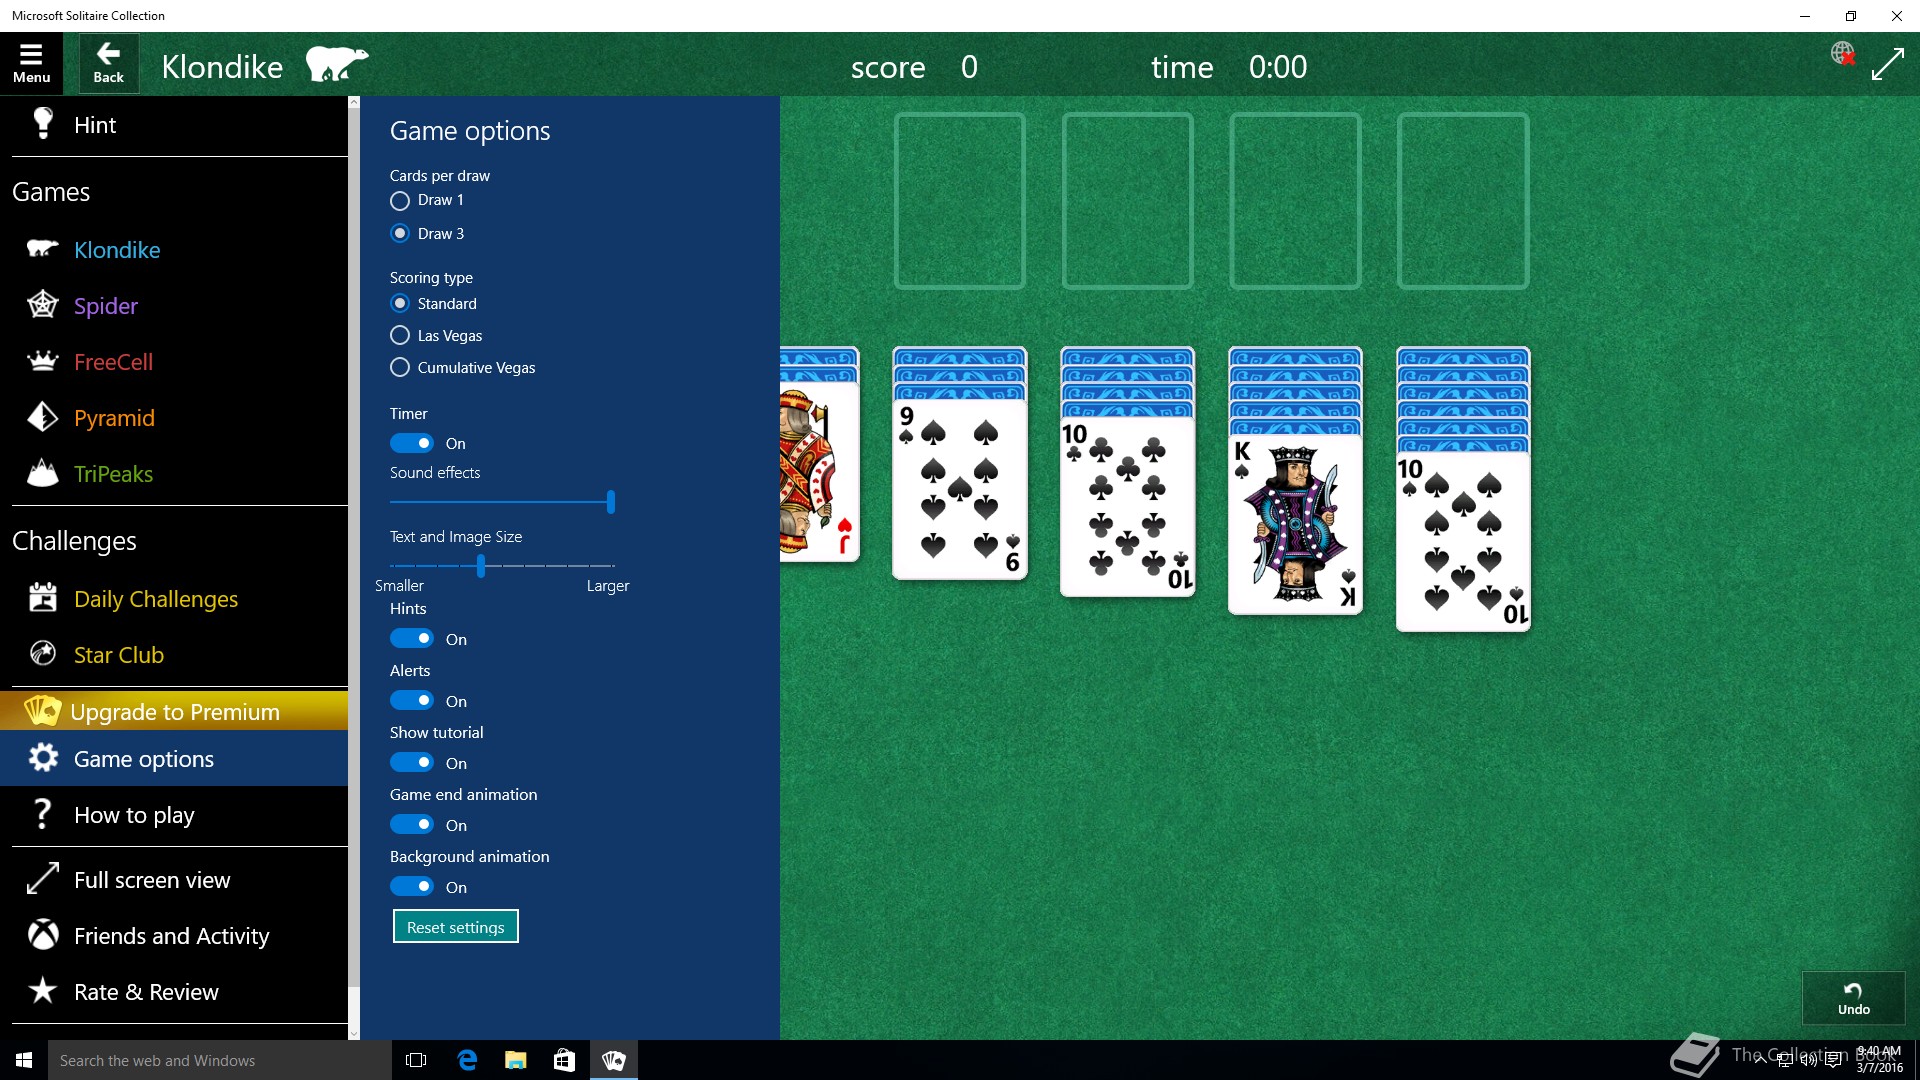Turn off the Timer toggle

click(411, 443)
